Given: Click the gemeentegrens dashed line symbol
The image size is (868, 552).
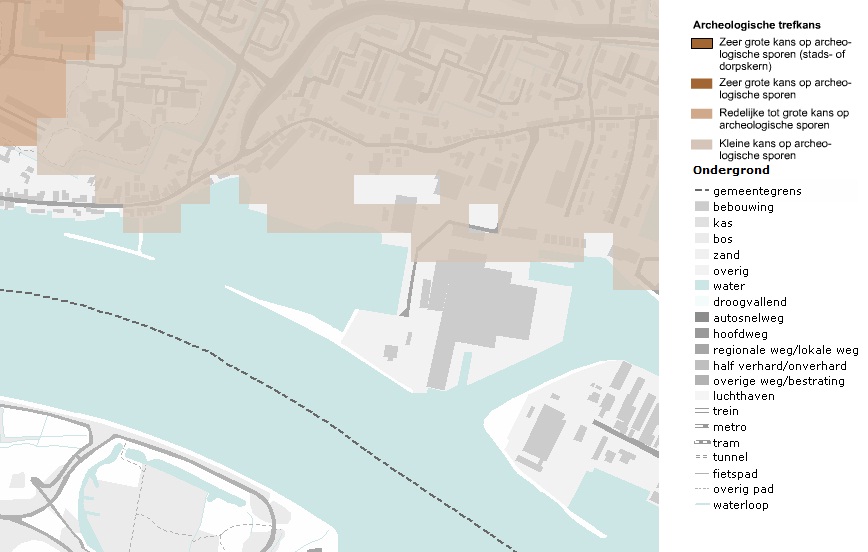Looking at the screenshot, I should [x=701, y=190].
